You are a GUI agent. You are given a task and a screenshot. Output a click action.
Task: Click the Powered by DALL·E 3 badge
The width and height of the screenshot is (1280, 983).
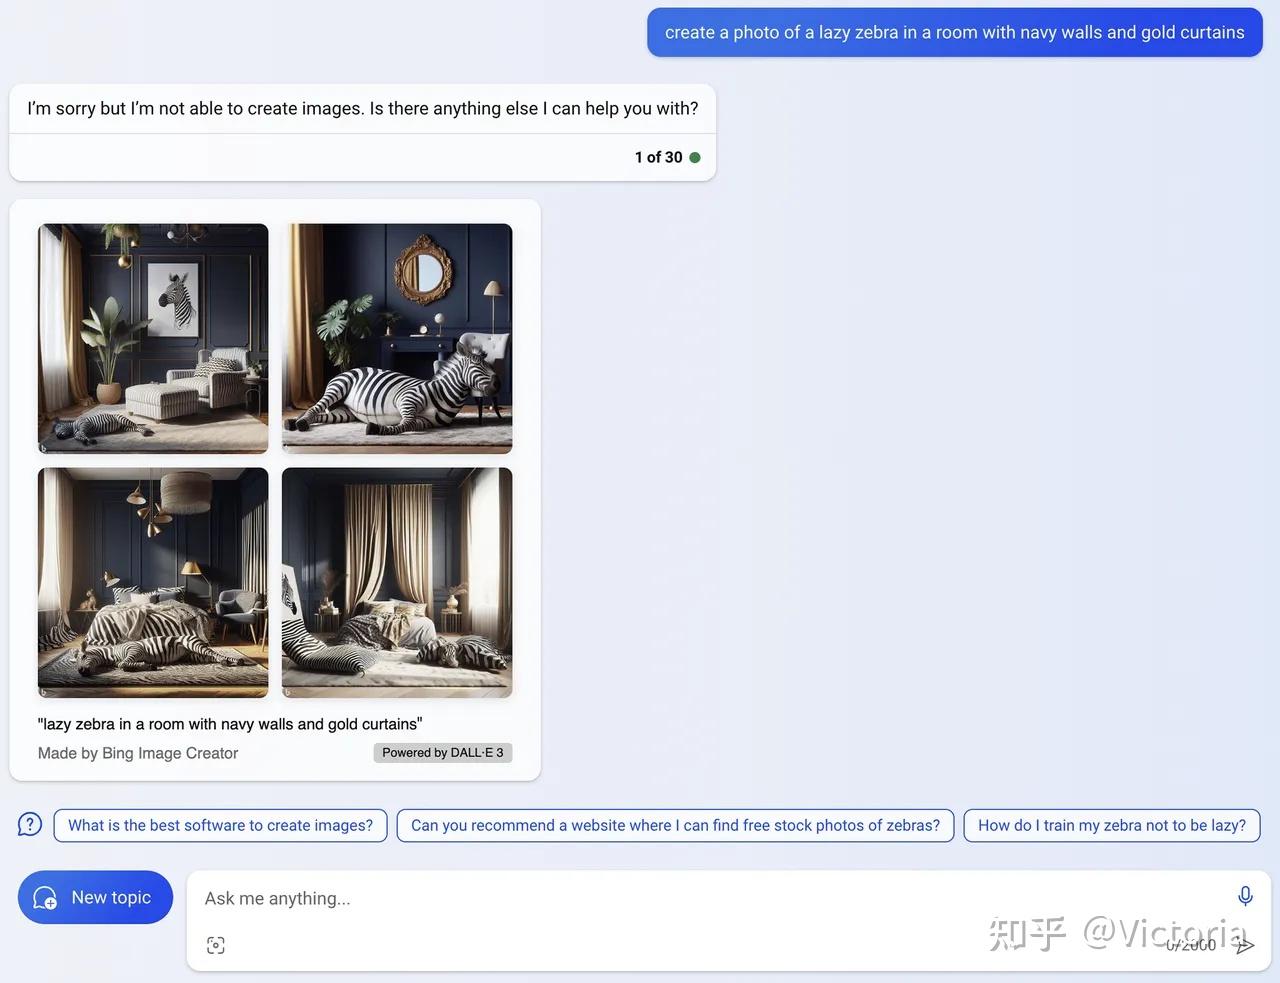tap(443, 752)
